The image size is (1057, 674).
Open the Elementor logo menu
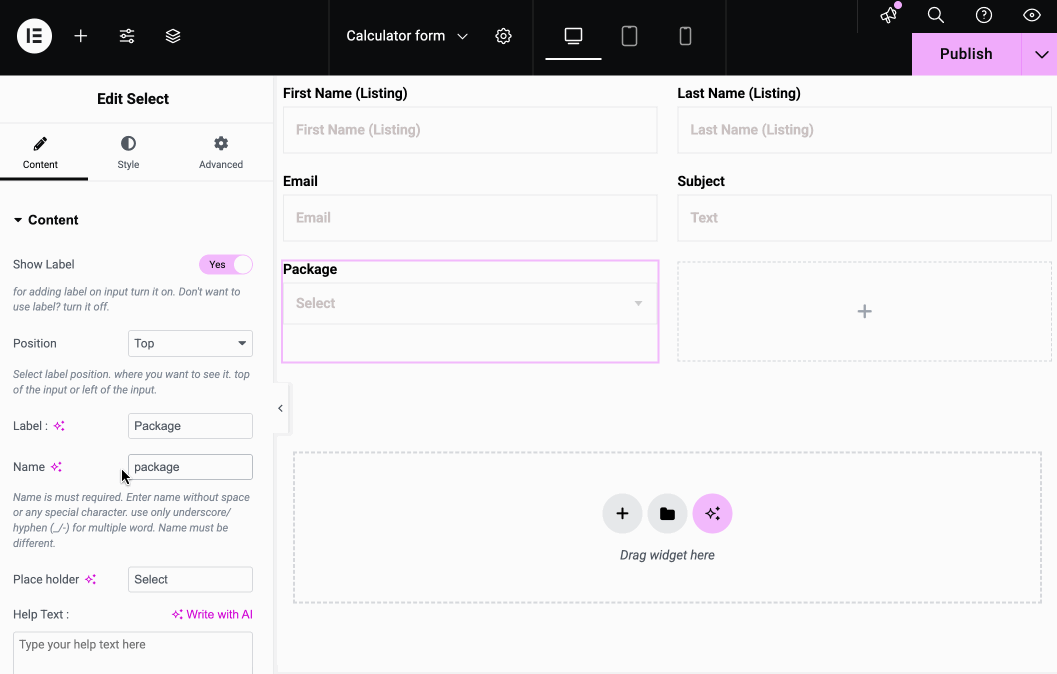[x=33, y=35]
